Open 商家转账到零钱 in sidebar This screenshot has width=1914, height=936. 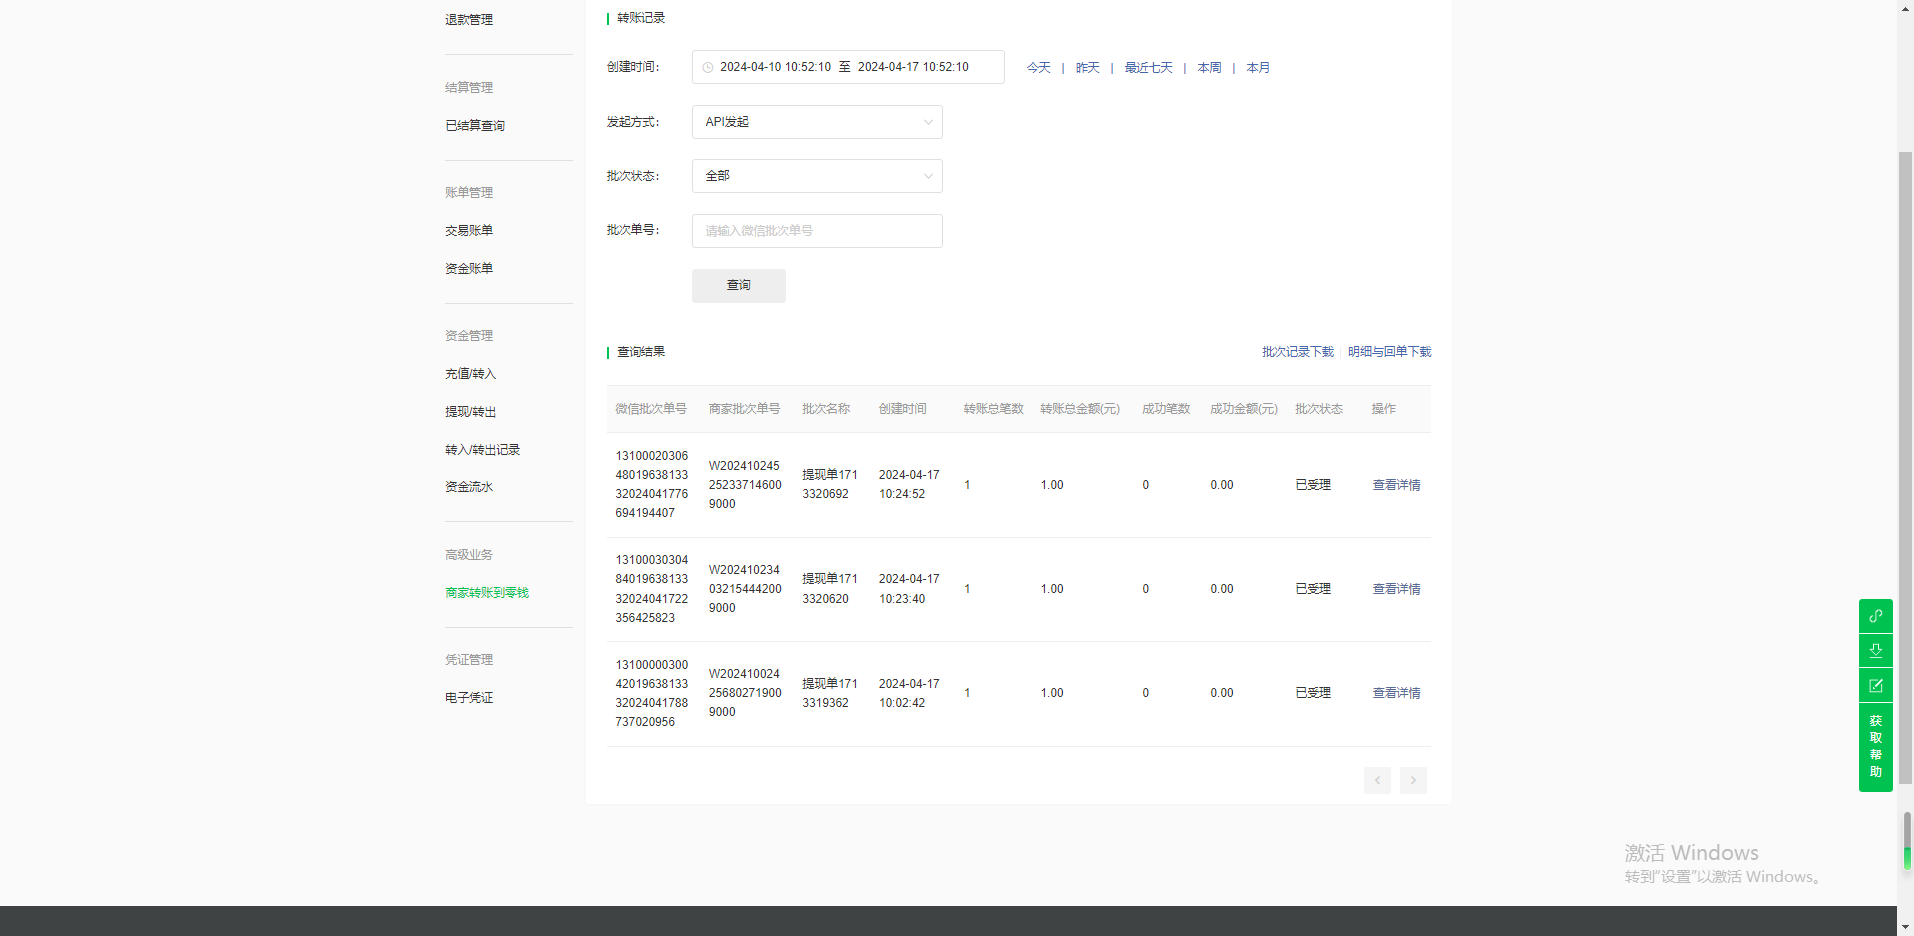[x=487, y=593]
